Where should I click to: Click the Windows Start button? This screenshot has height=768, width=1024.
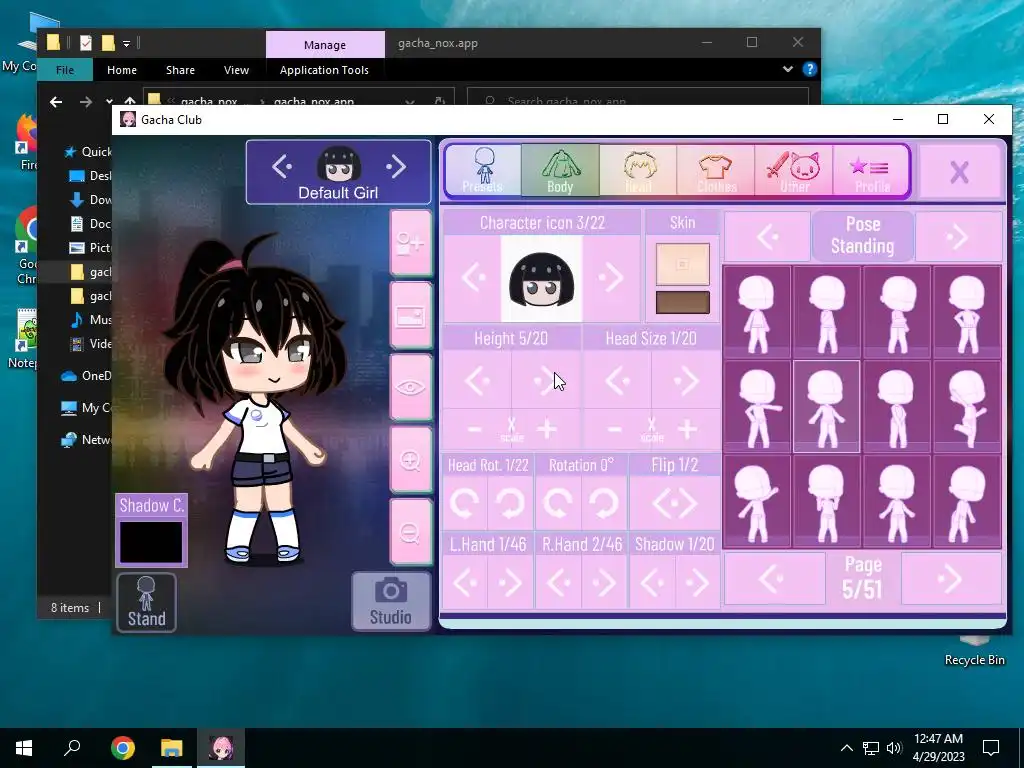click(24, 748)
